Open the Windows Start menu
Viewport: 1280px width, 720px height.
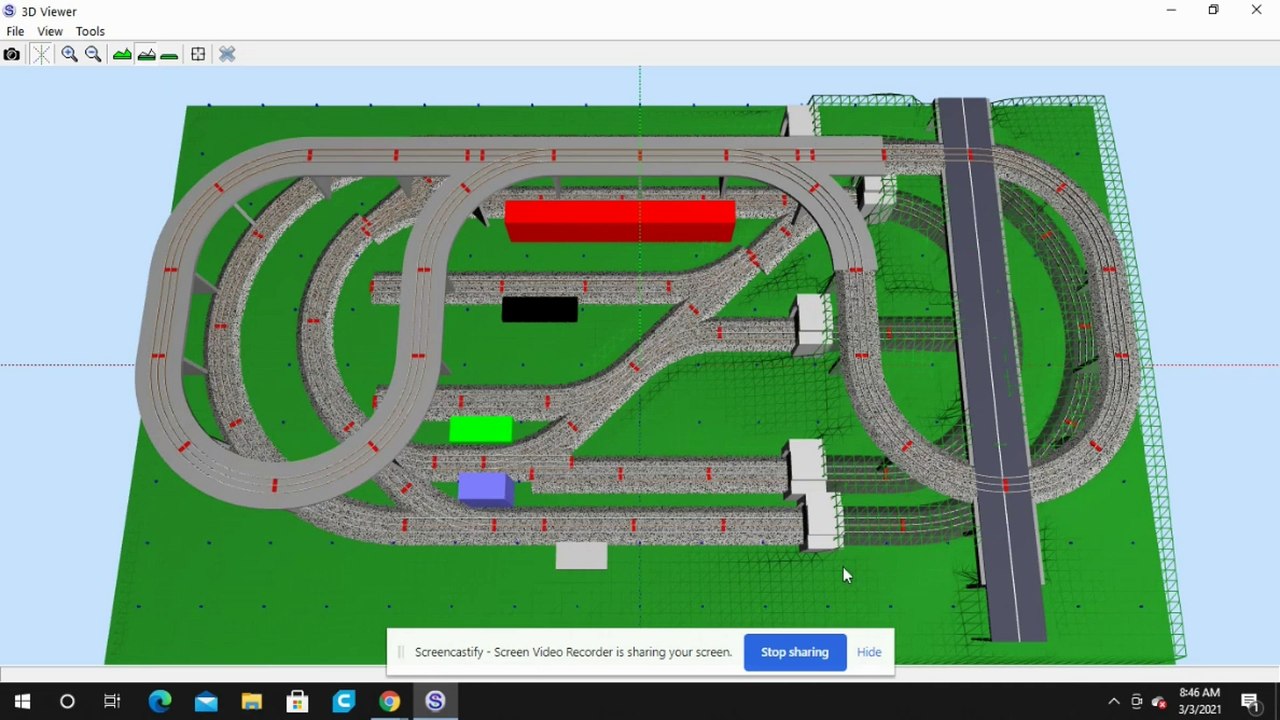(x=22, y=702)
